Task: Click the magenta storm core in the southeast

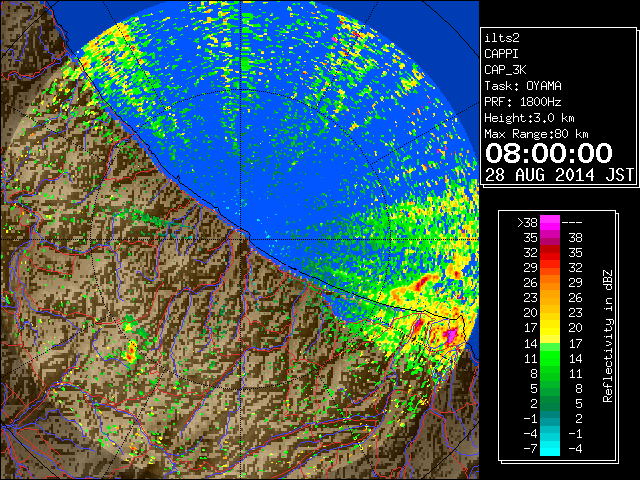Action: coord(451,336)
